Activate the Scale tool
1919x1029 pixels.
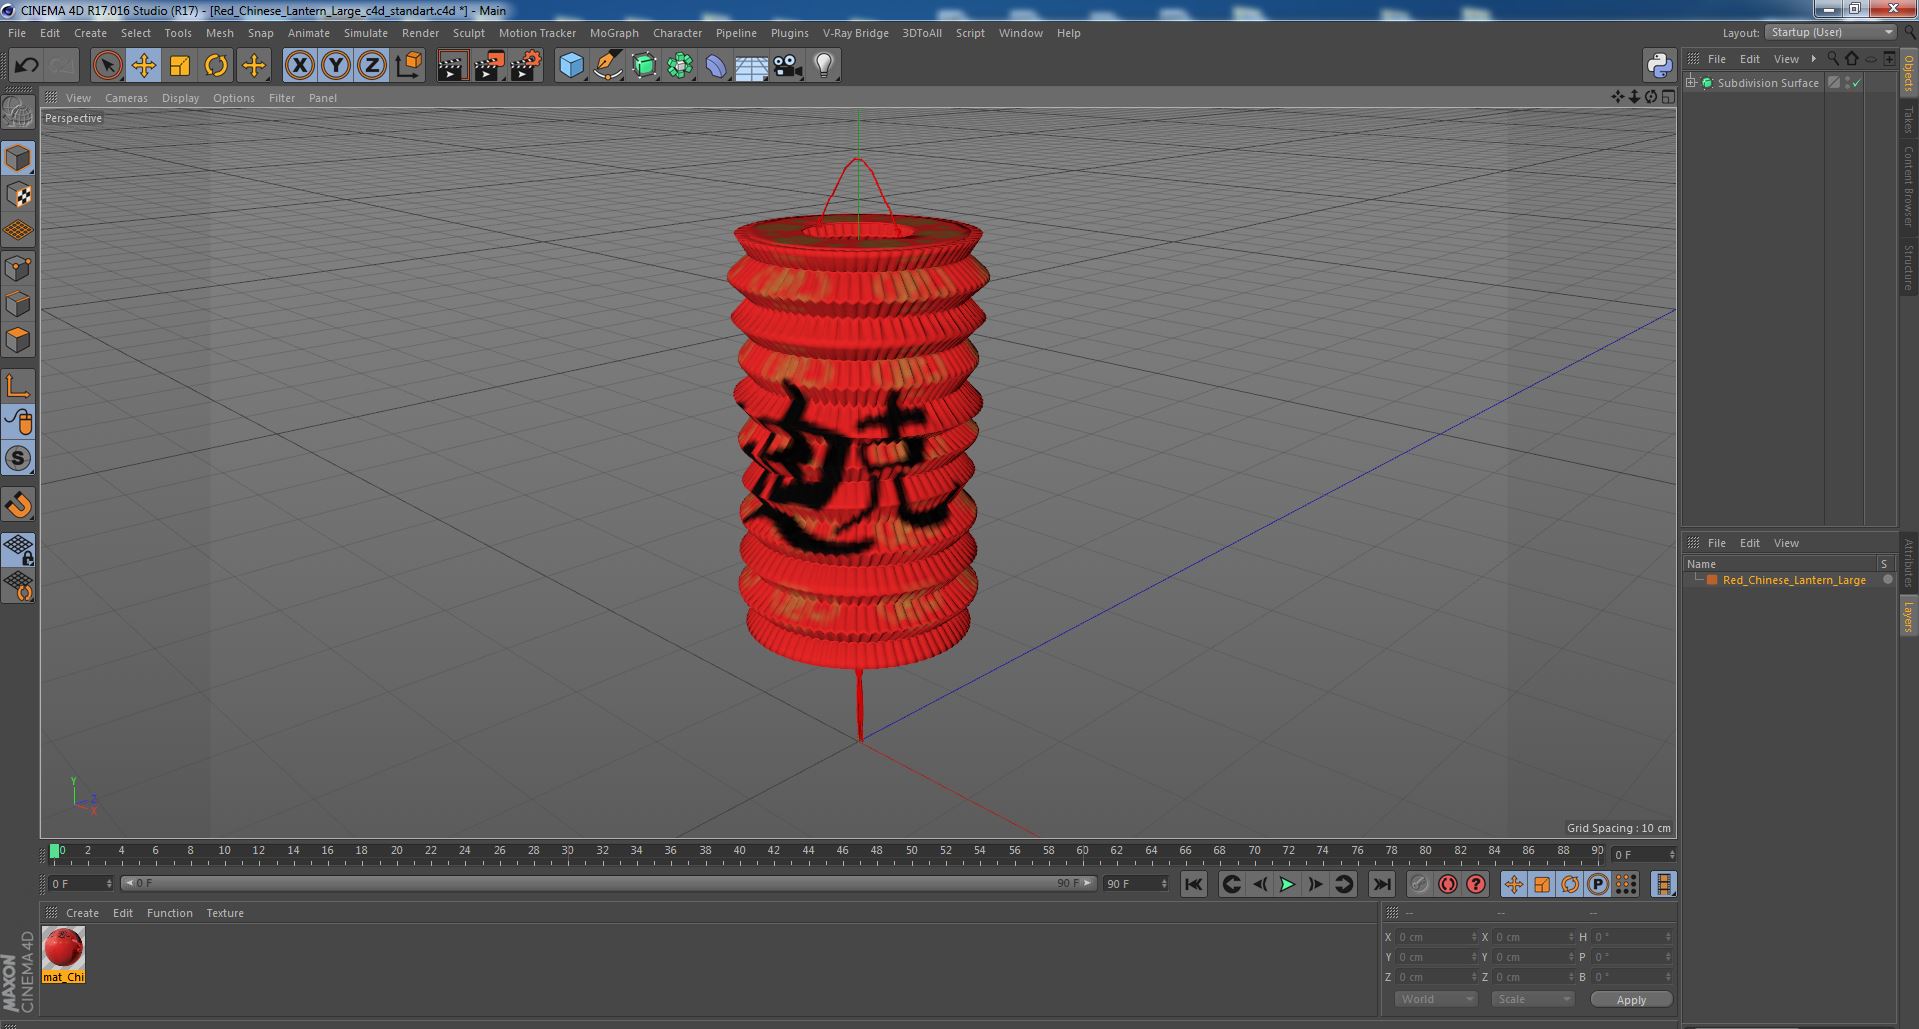pyautogui.click(x=180, y=66)
